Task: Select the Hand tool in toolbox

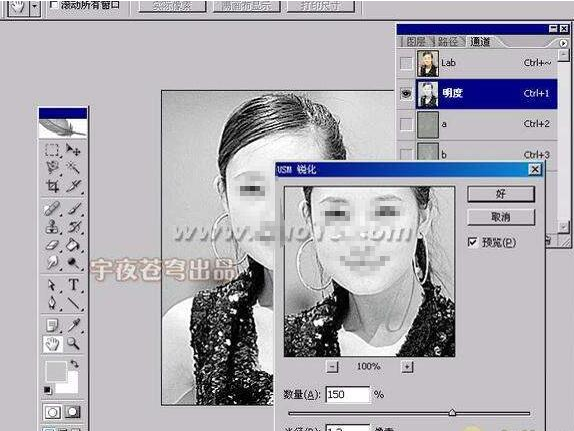Action: pos(52,343)
